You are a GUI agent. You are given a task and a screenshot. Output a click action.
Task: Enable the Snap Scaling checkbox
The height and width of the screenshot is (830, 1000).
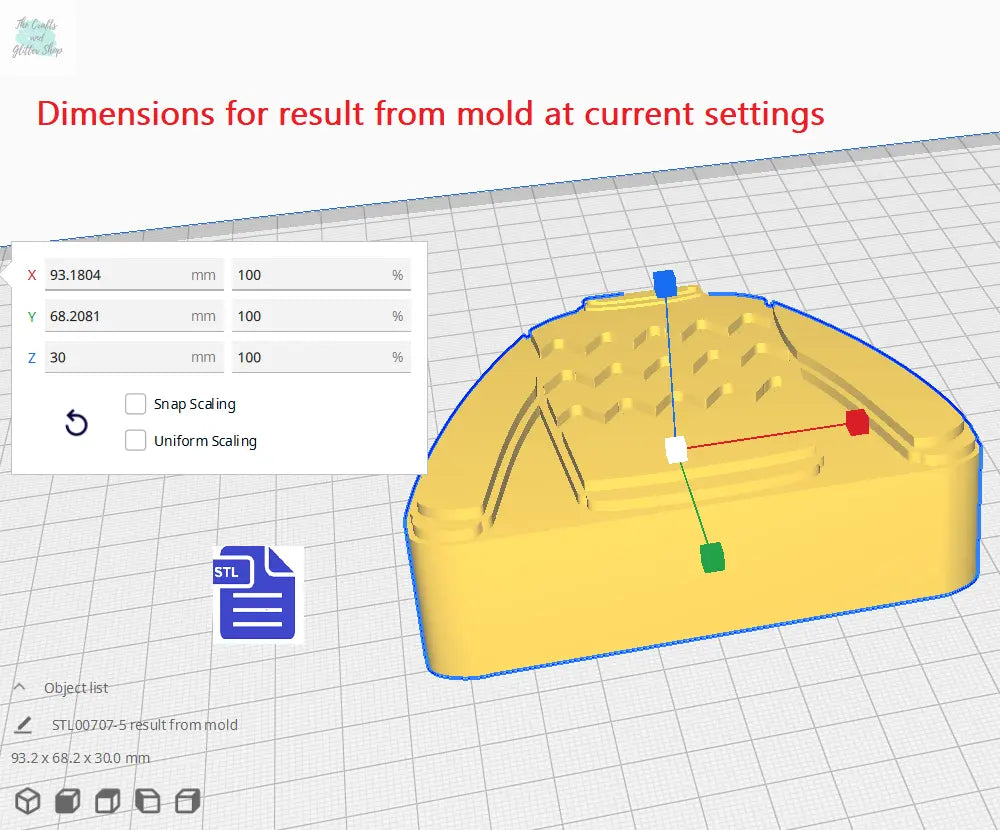[136, 404]
